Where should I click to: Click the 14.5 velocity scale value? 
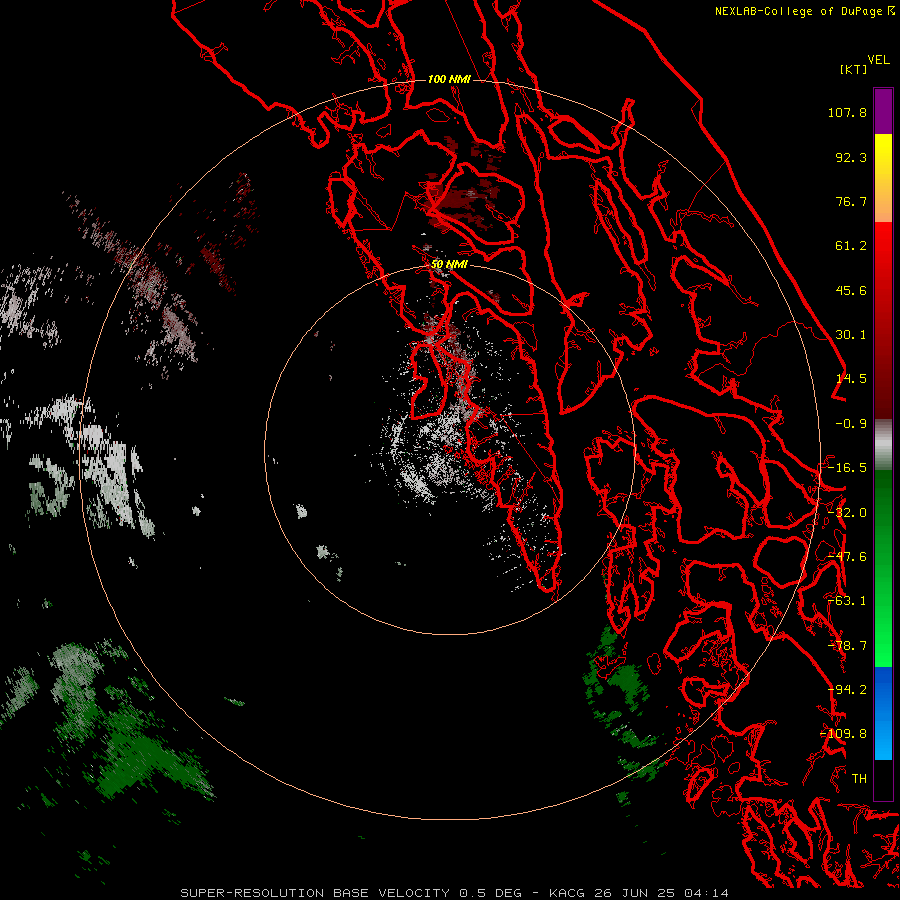(851, 379)
